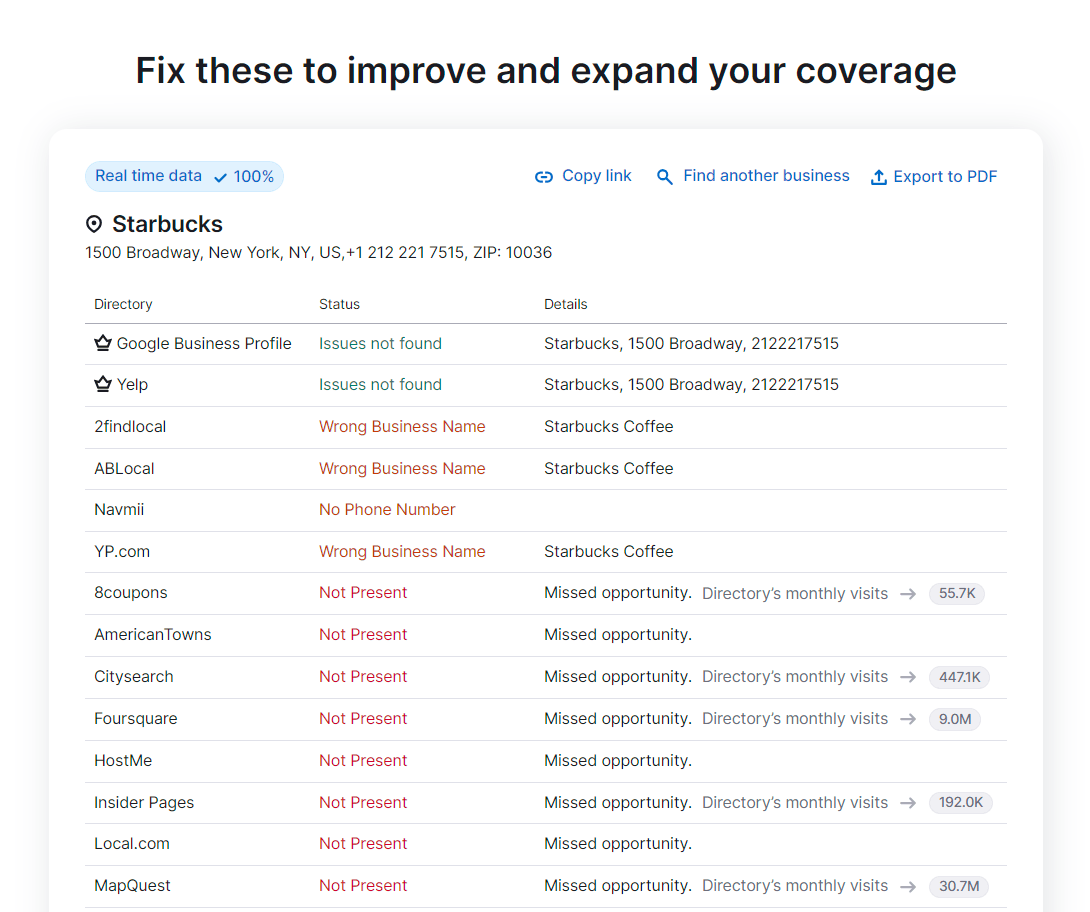The width and height of the screenshot is (1090, 912).
Task: Click the 447.1K visits badge for Citysearch
Action: point(958,677)
